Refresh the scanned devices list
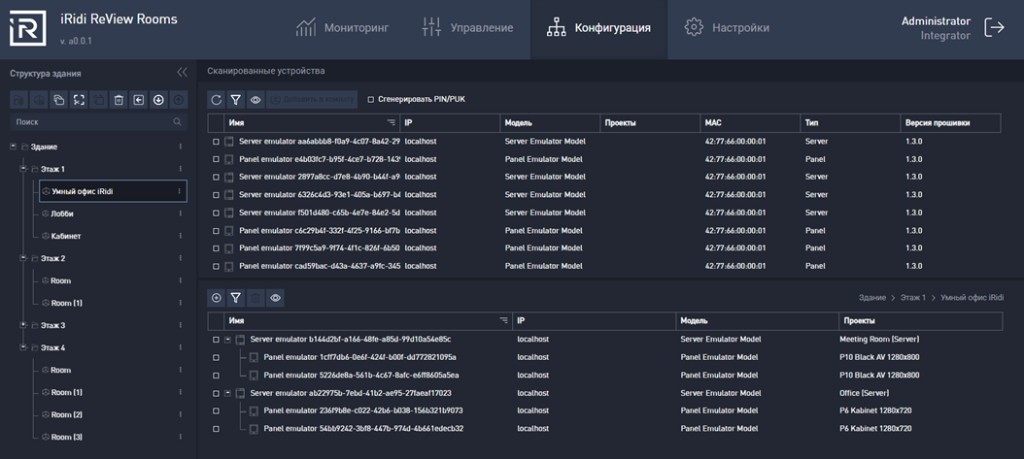The height and width of the screenshot is (459, 1024). click(216, 100)
